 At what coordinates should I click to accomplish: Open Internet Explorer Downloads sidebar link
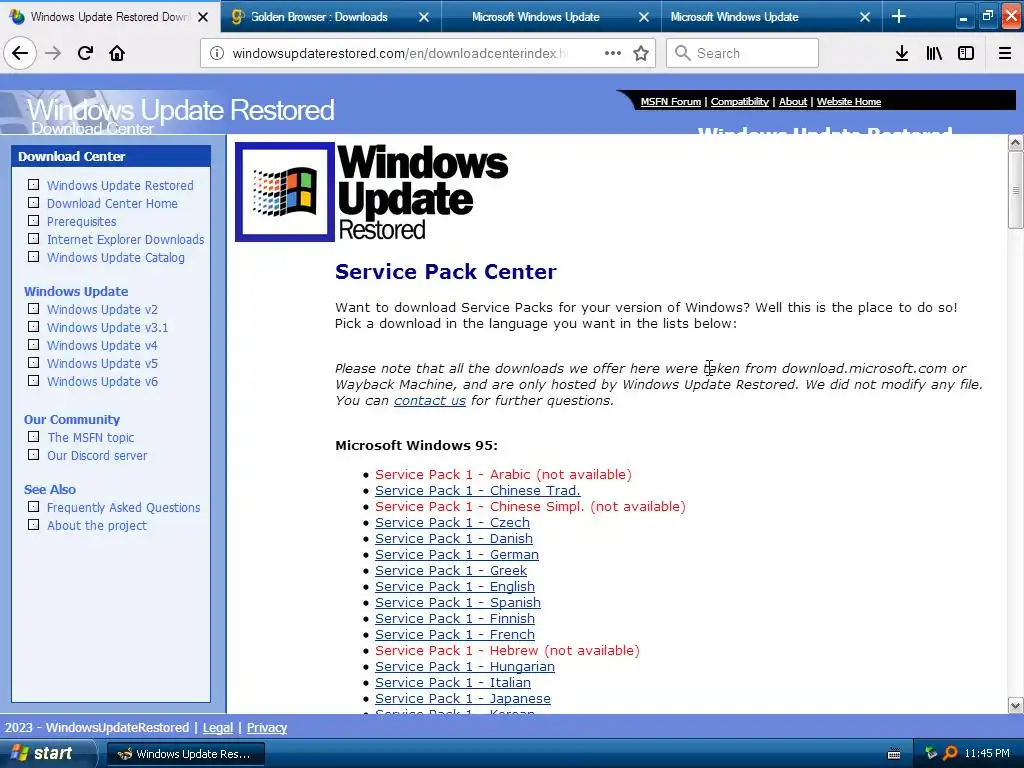(x=125, y=240)
